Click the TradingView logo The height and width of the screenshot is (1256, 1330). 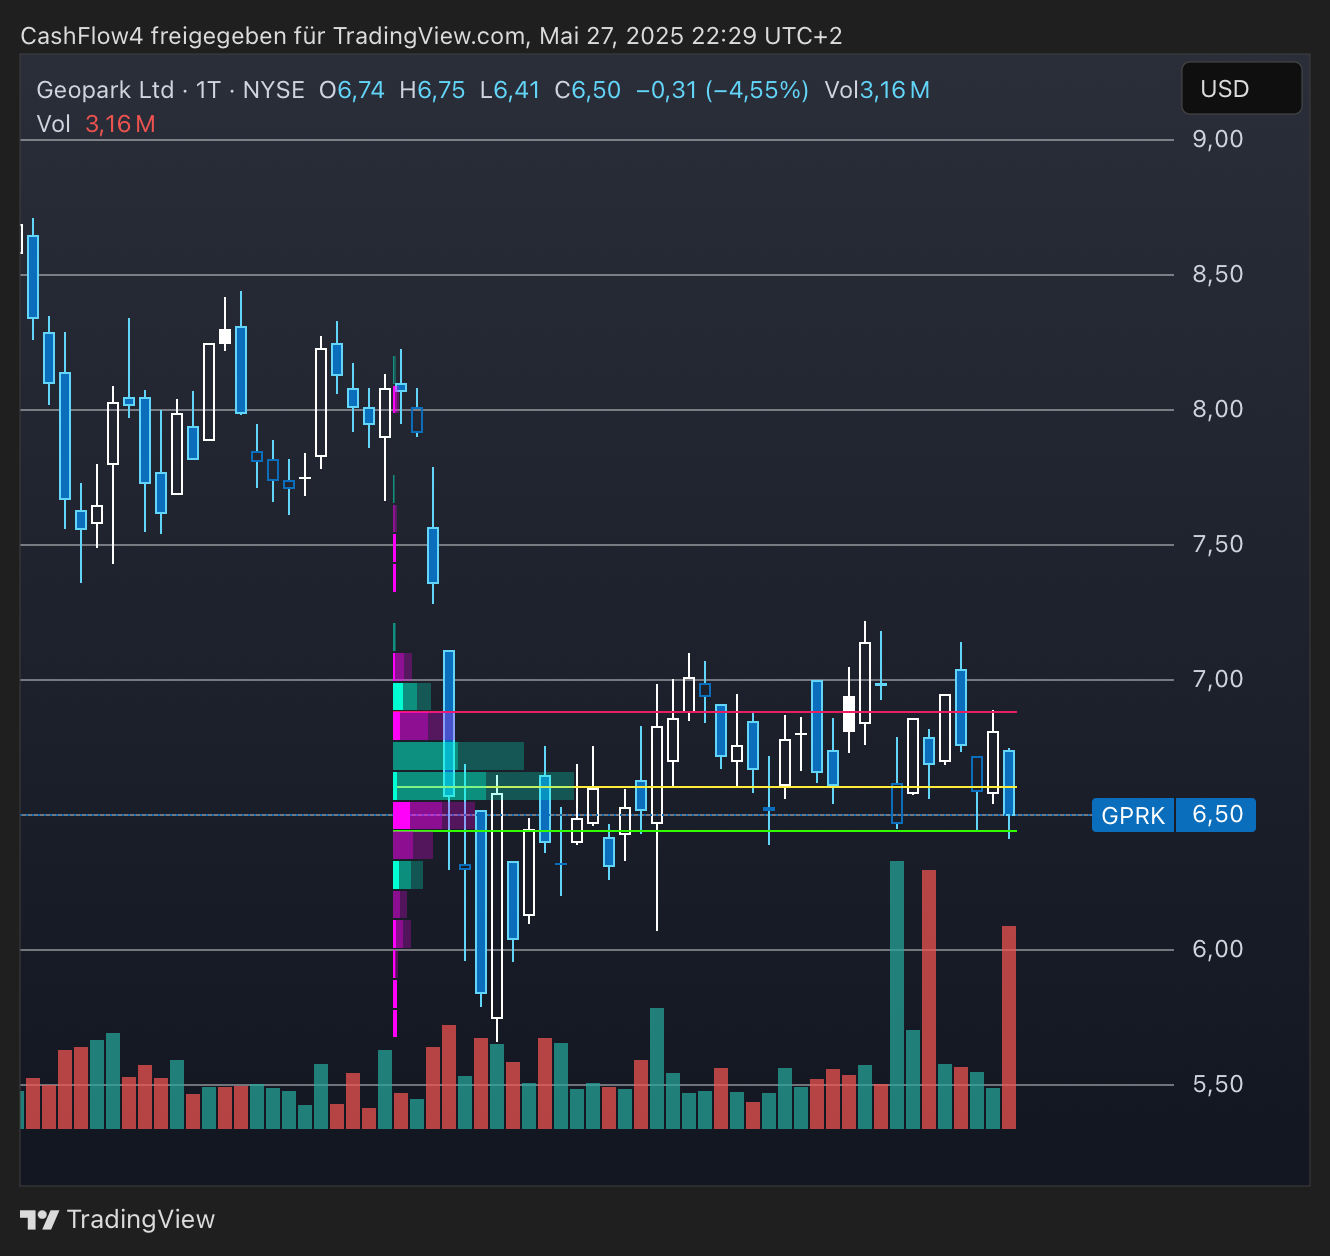pos(118,1220)
